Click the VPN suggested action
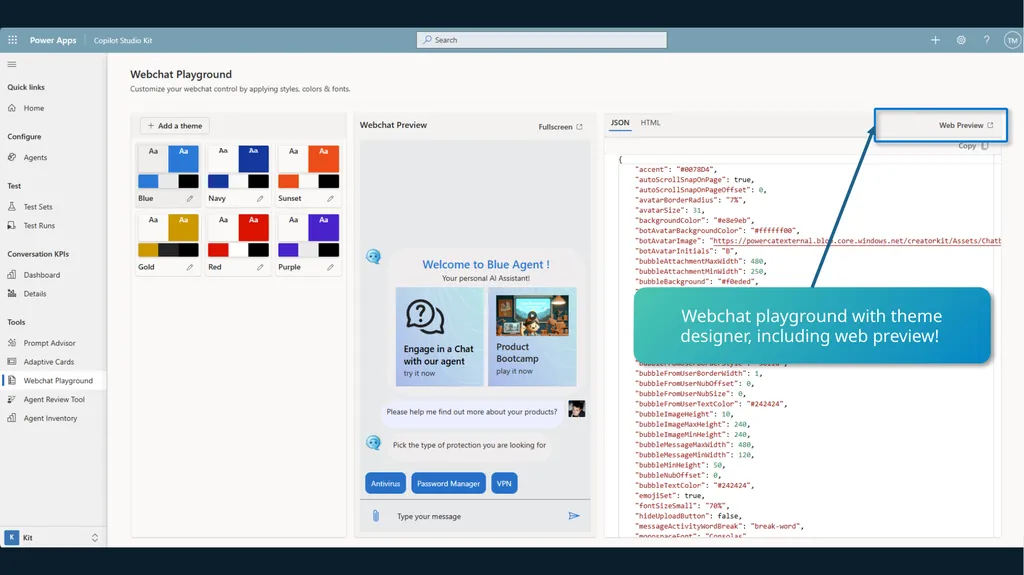1024x575 pixels. 504,484
